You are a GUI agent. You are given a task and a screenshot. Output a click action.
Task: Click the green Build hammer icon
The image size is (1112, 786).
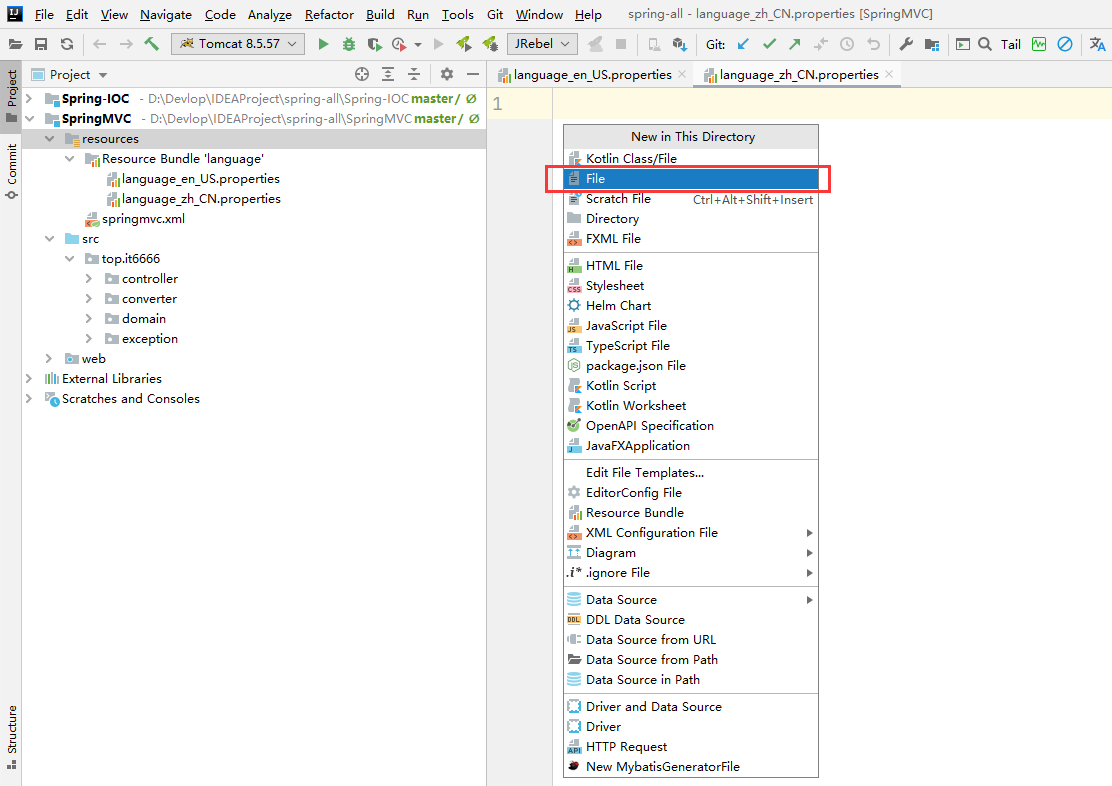[152, 44]
